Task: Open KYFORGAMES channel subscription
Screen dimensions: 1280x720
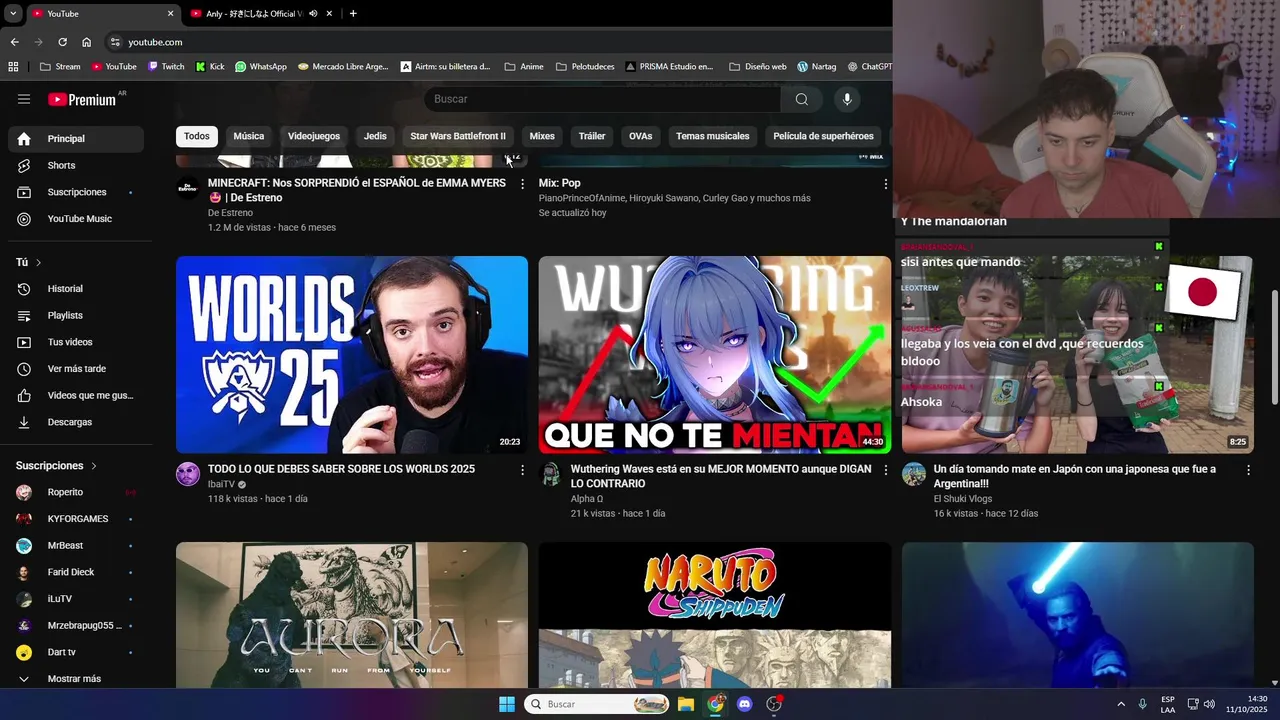Action: click(76, 519)
